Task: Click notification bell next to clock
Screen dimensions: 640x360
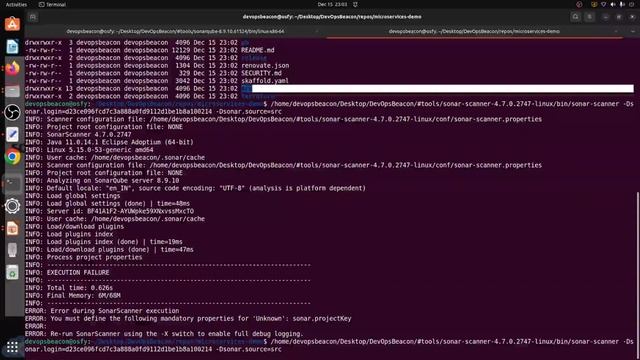Action: pos(355,4)
